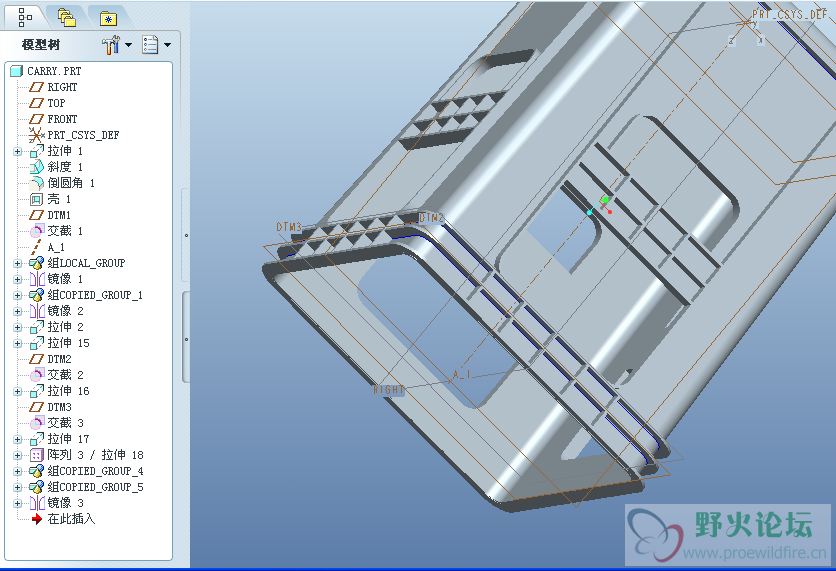The width and height of the screenshot is (836, 571).
Task: Select 镜像 3 feature label
Action: point(66,503)
